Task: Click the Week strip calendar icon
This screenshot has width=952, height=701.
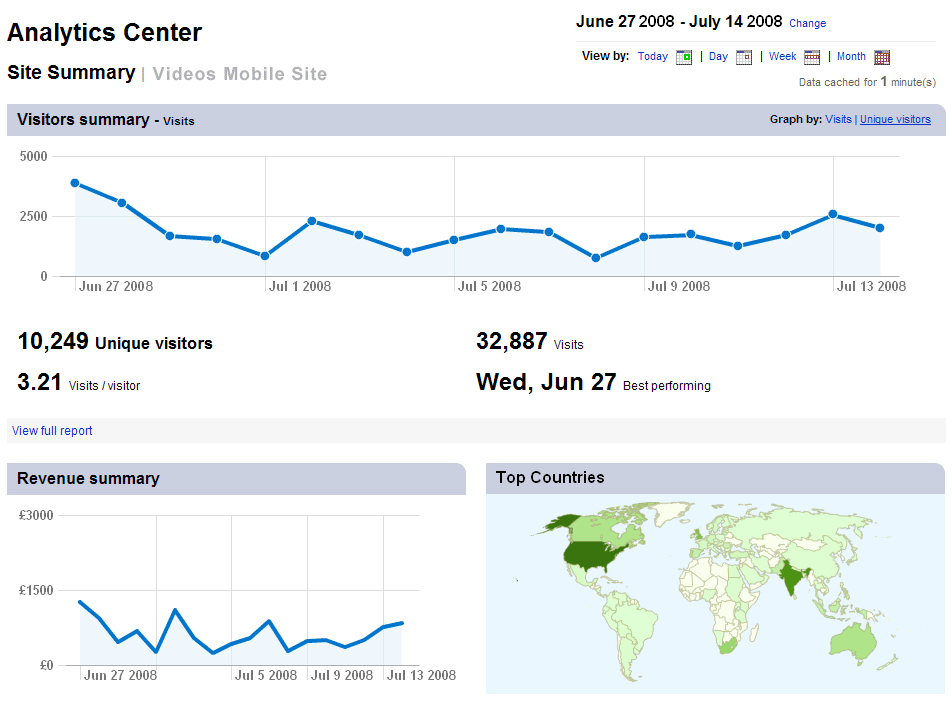Action: tap(811, 57)
